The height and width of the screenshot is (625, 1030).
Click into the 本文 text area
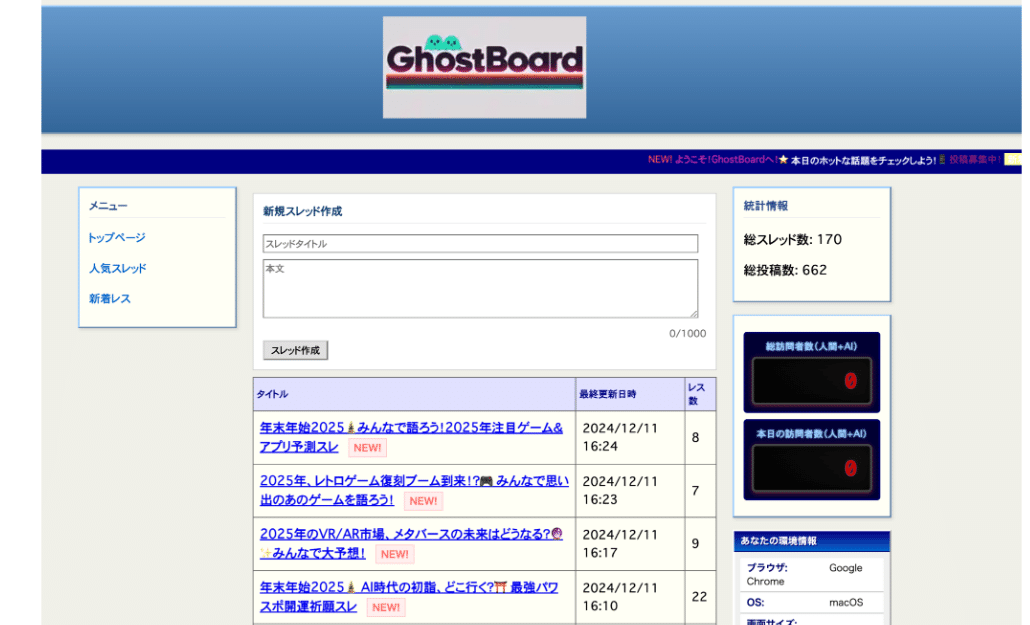pyautogui.click(x=480, y=288)
